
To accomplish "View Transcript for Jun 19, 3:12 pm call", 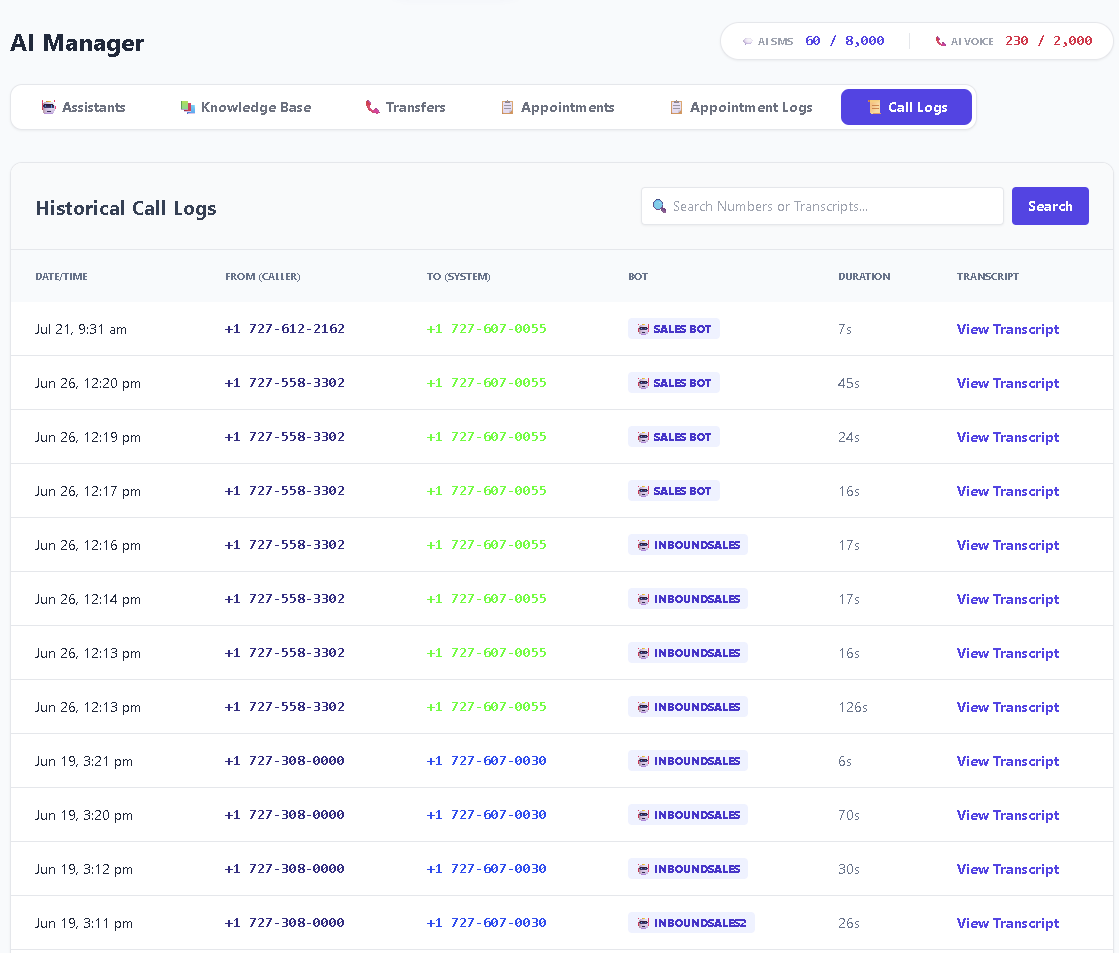I will pos(1008,869).
